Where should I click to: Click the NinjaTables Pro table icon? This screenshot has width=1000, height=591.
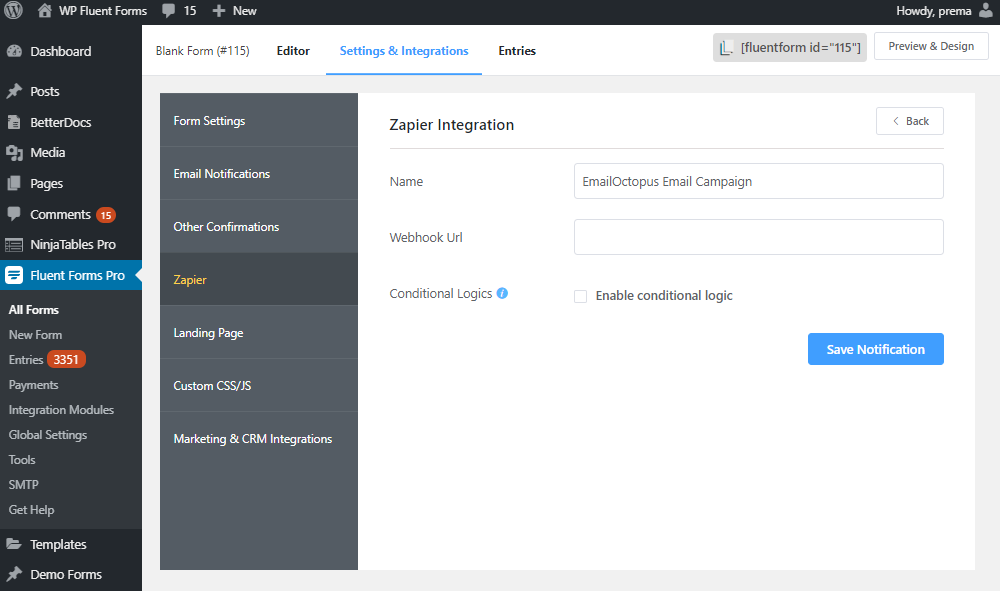(14, 245)
